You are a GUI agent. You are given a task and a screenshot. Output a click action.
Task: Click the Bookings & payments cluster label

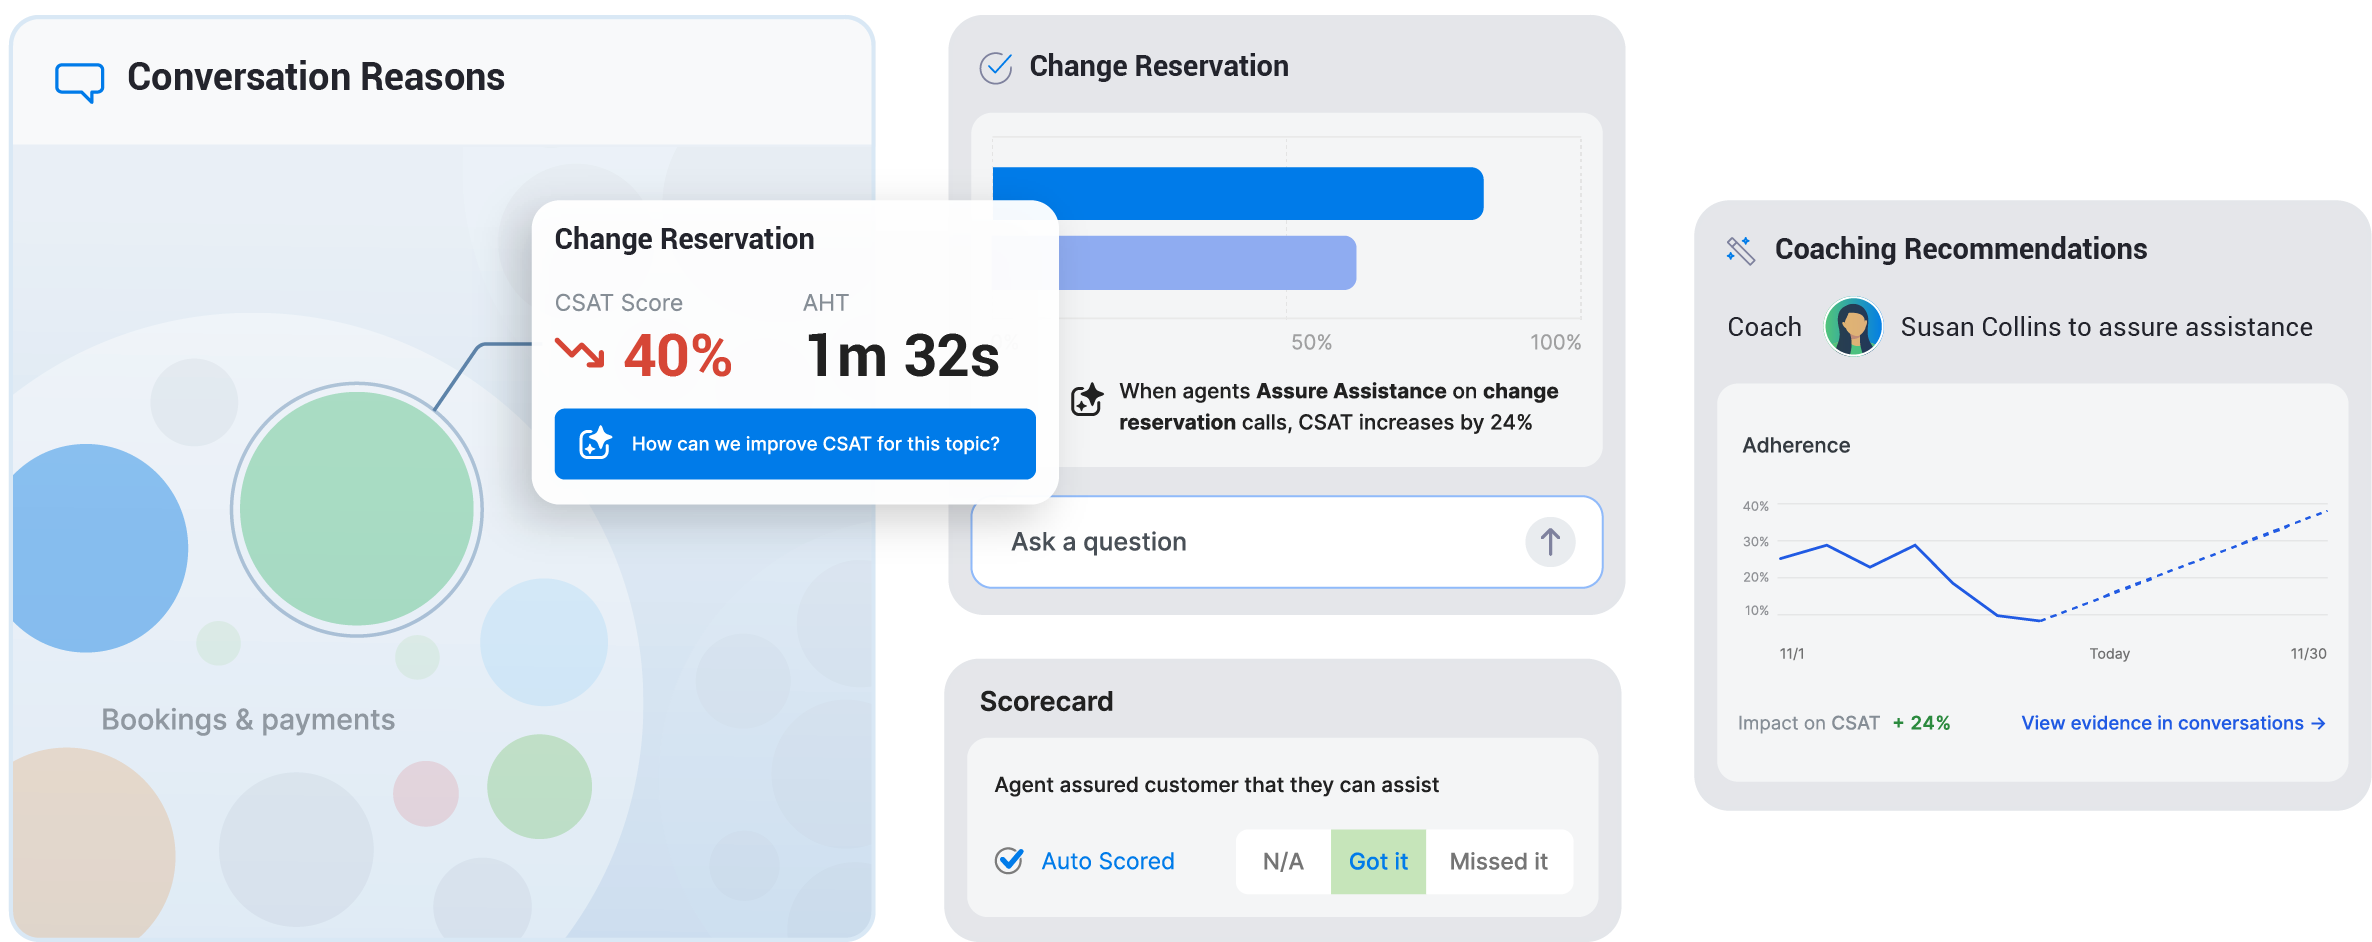(x=248, y=720)
